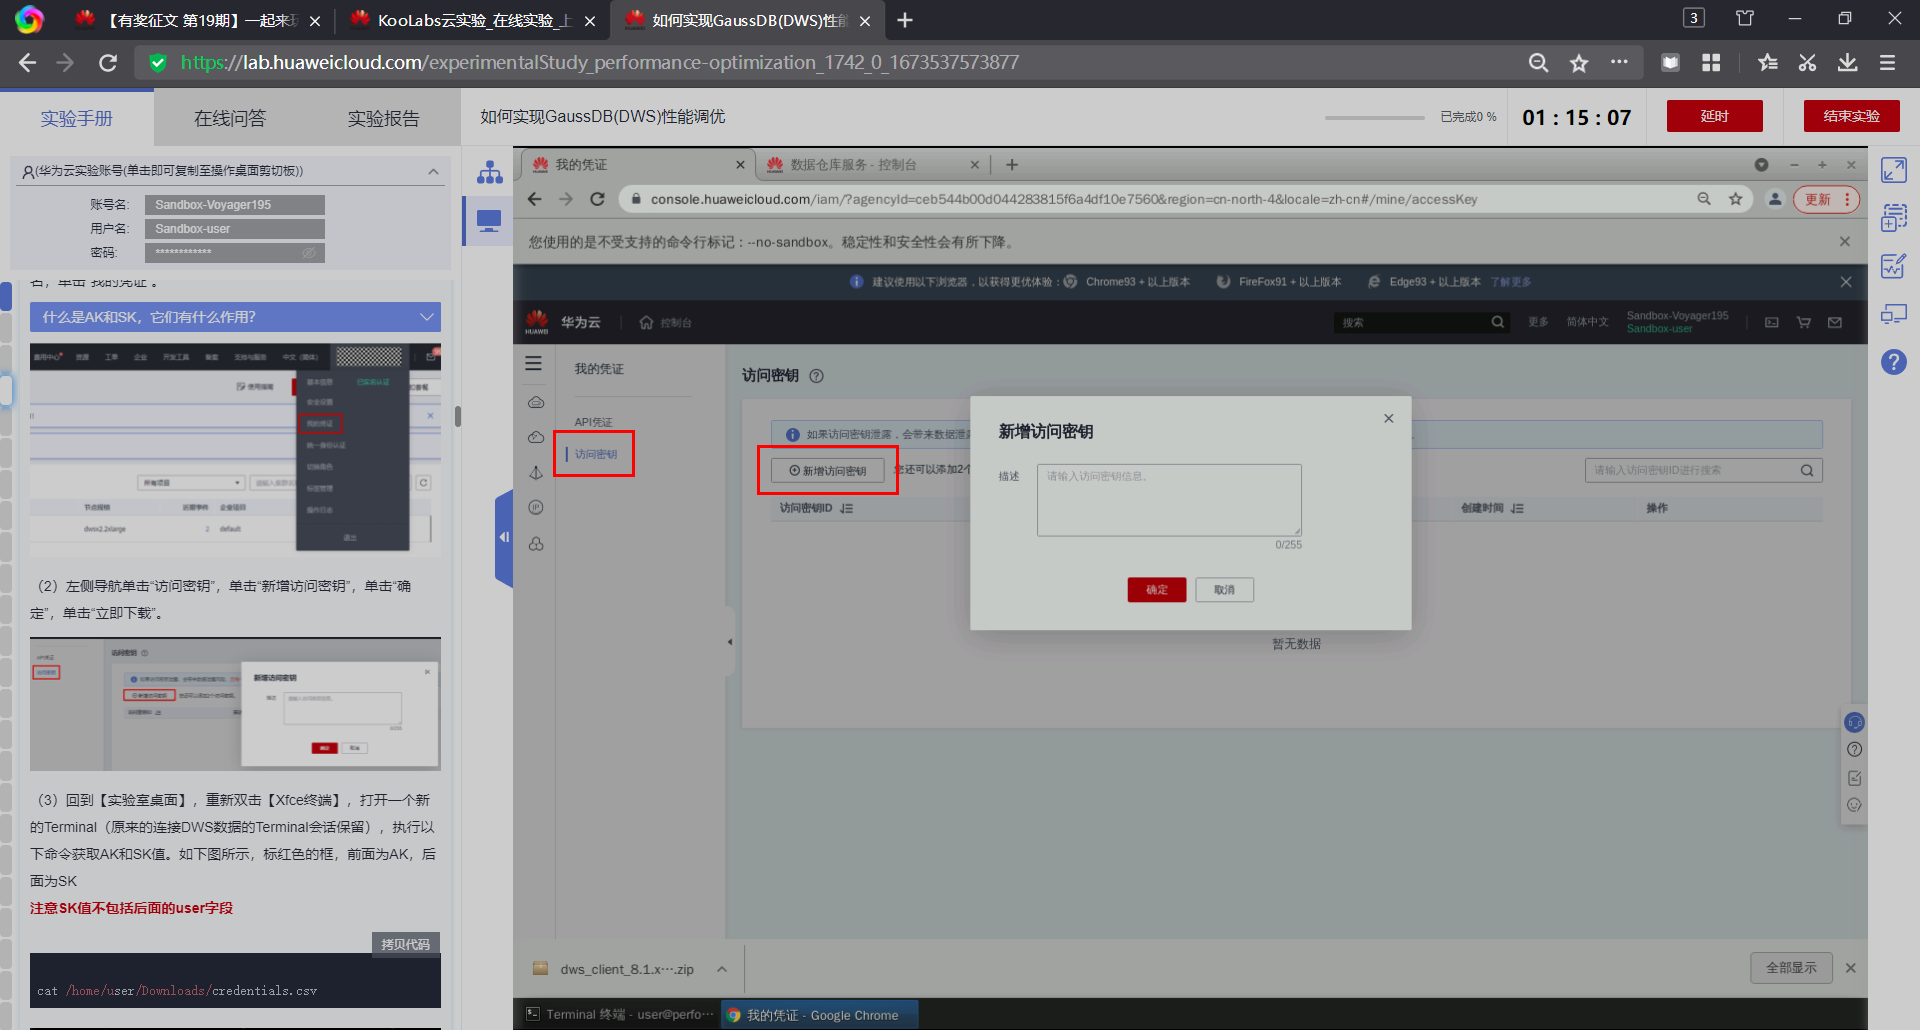Click the fullscreen expand icon in right sidebar
This screenshot has height=1030, width=1920.
point(1894,170)
